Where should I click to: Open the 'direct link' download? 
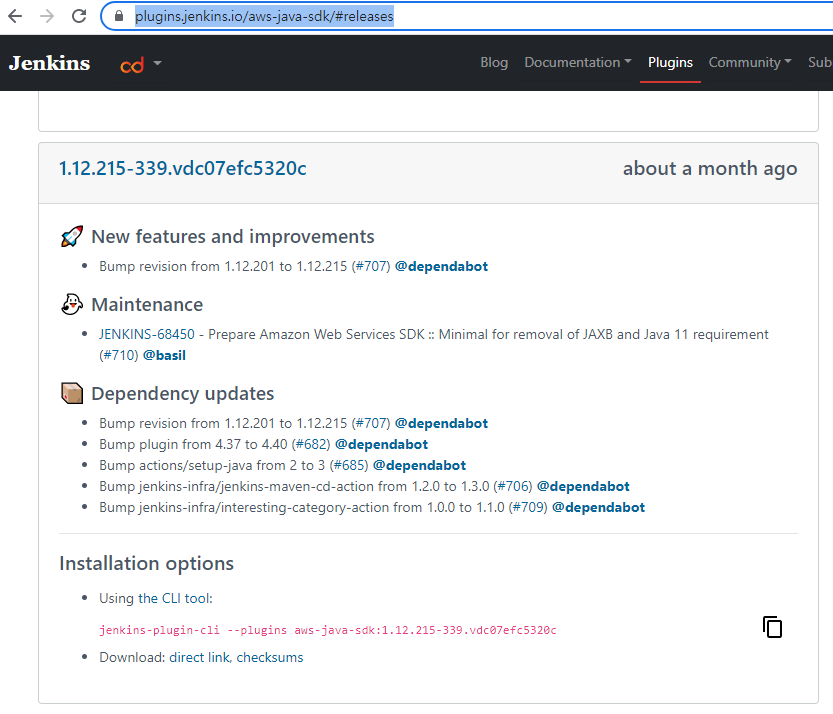click(x=199, y=657)
